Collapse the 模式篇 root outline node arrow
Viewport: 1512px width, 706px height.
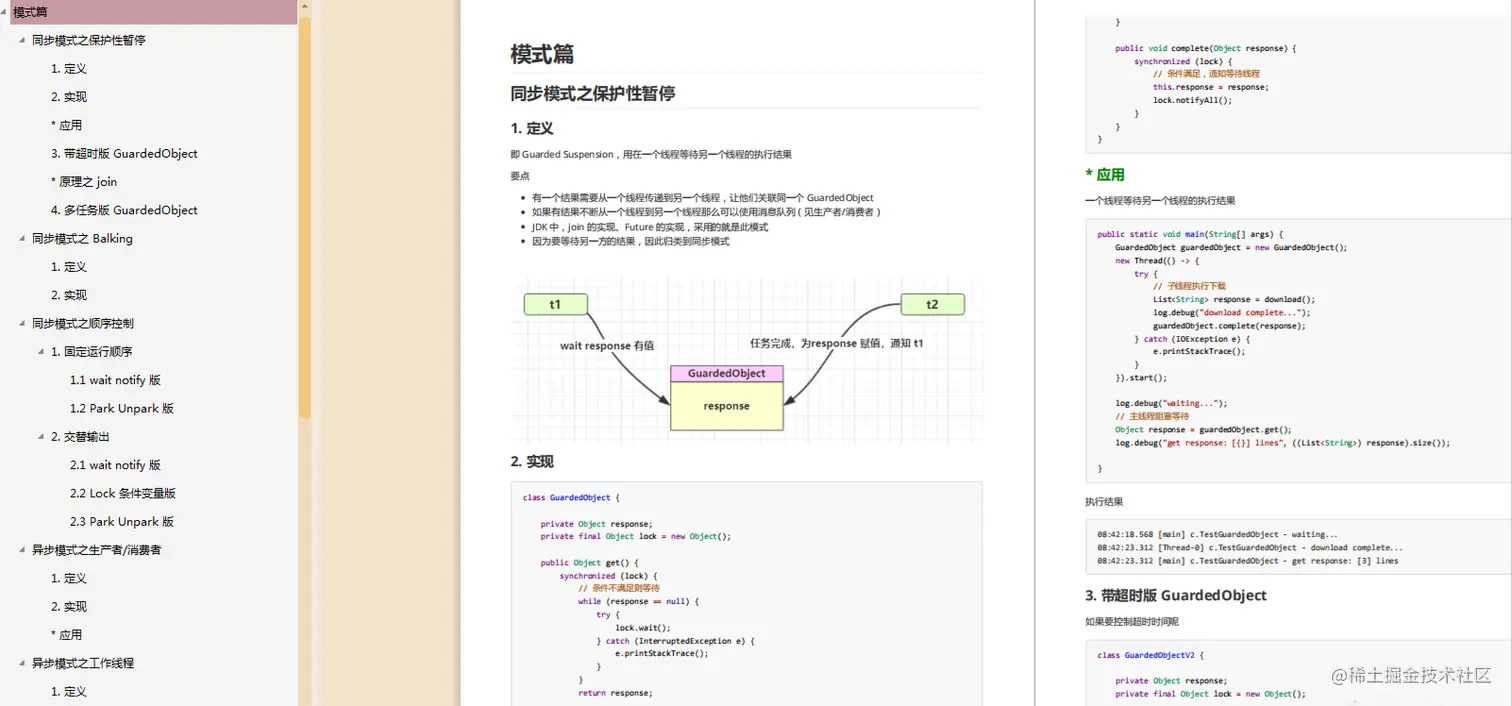[5, 12]
